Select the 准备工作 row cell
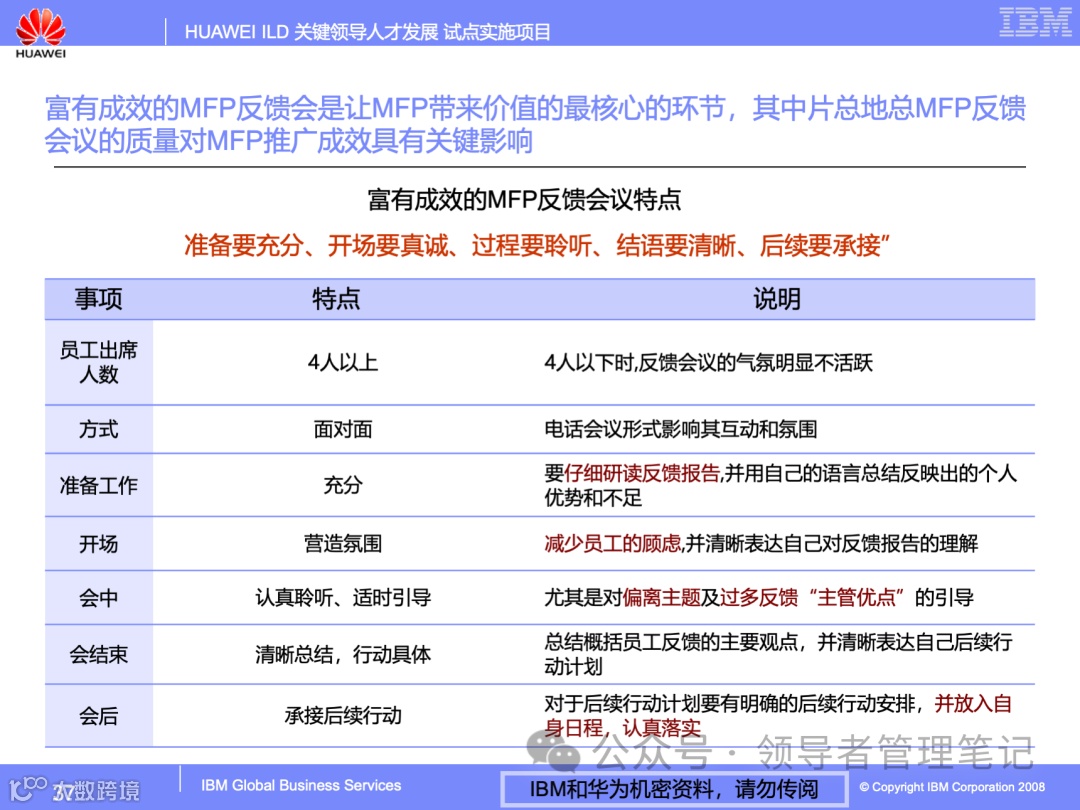 click(99, 485)
